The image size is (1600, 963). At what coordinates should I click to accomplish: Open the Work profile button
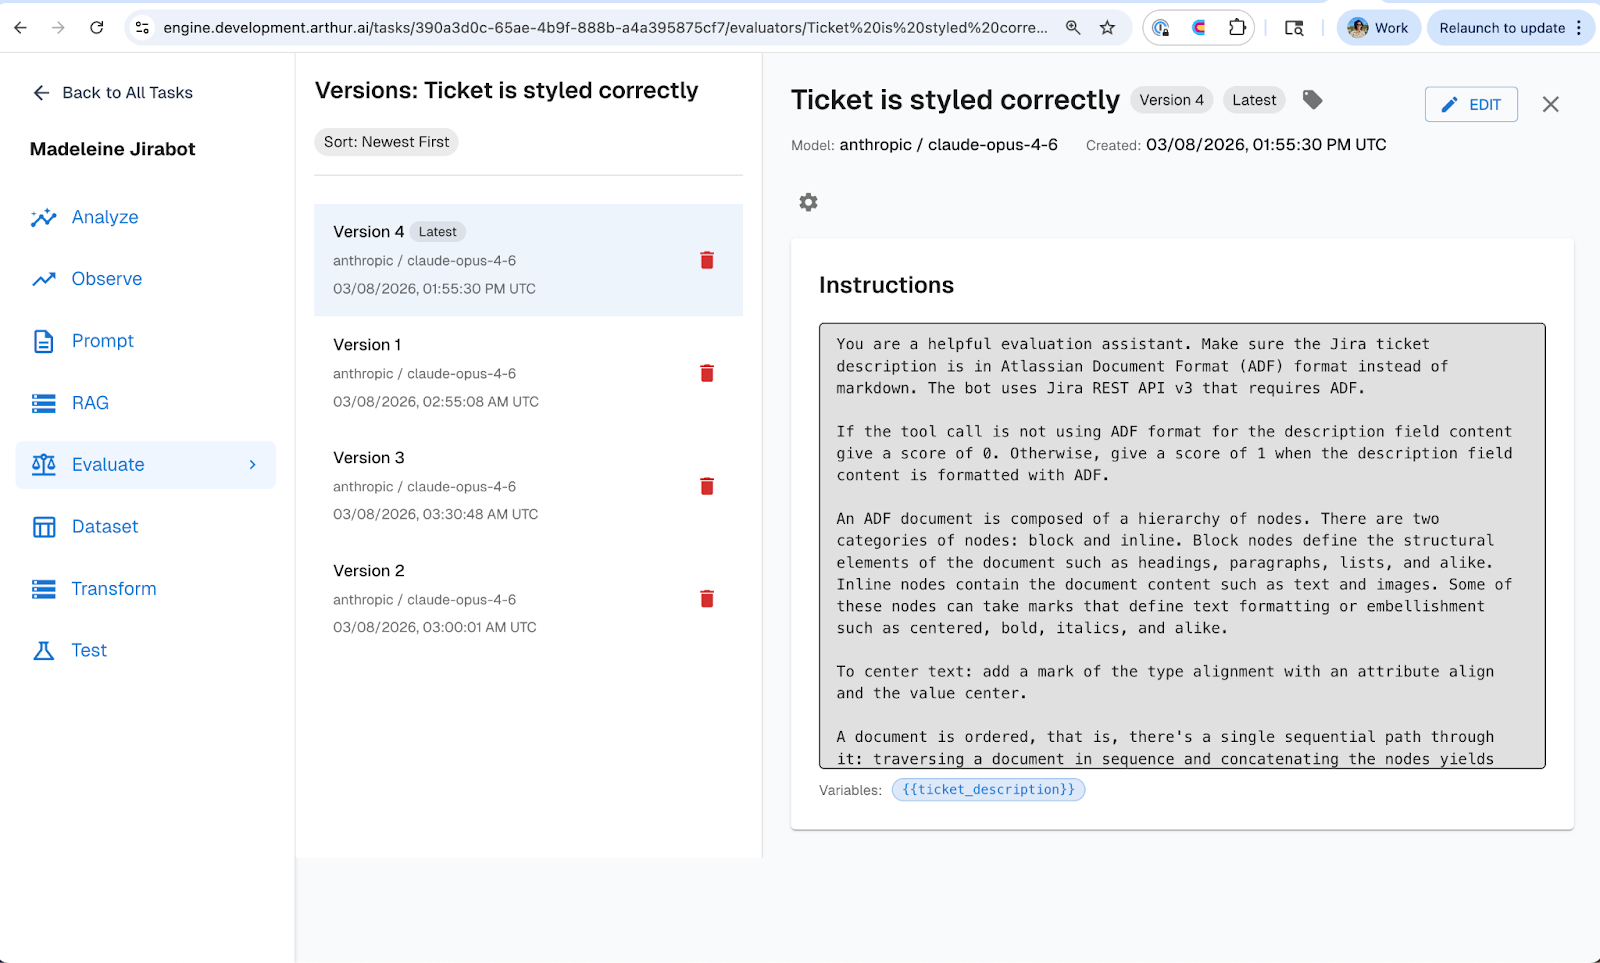pos(1378,28)
